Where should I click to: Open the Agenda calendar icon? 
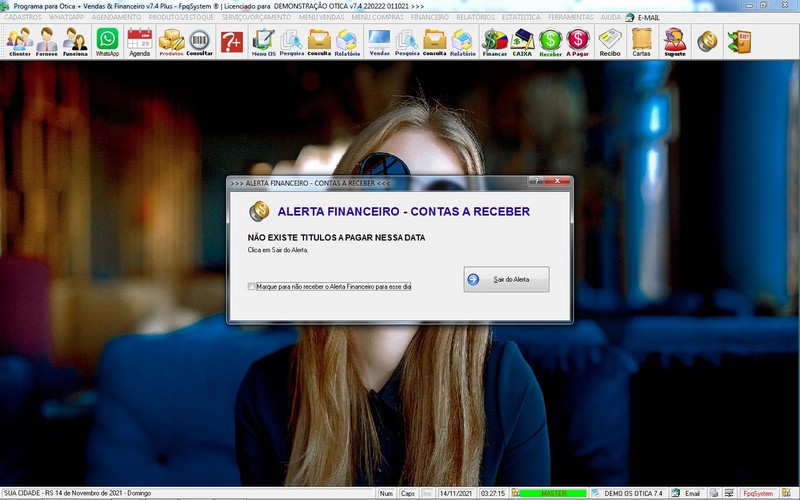tap(139, 42)
